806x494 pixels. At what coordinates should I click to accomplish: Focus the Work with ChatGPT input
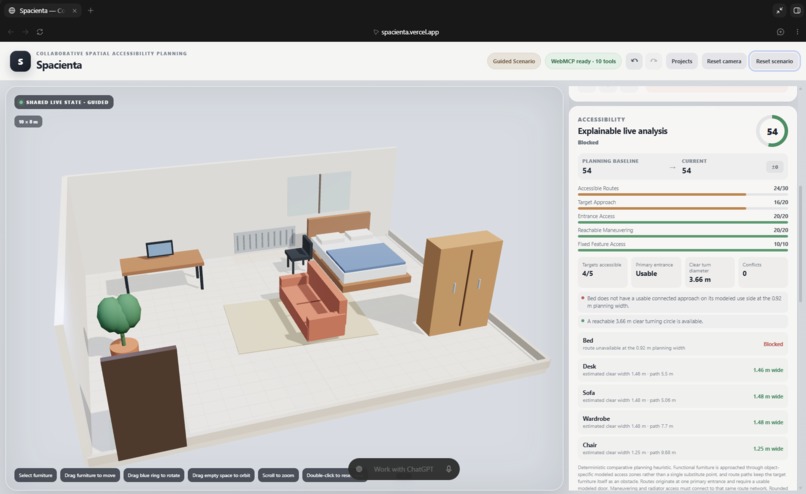pos(404,469)
